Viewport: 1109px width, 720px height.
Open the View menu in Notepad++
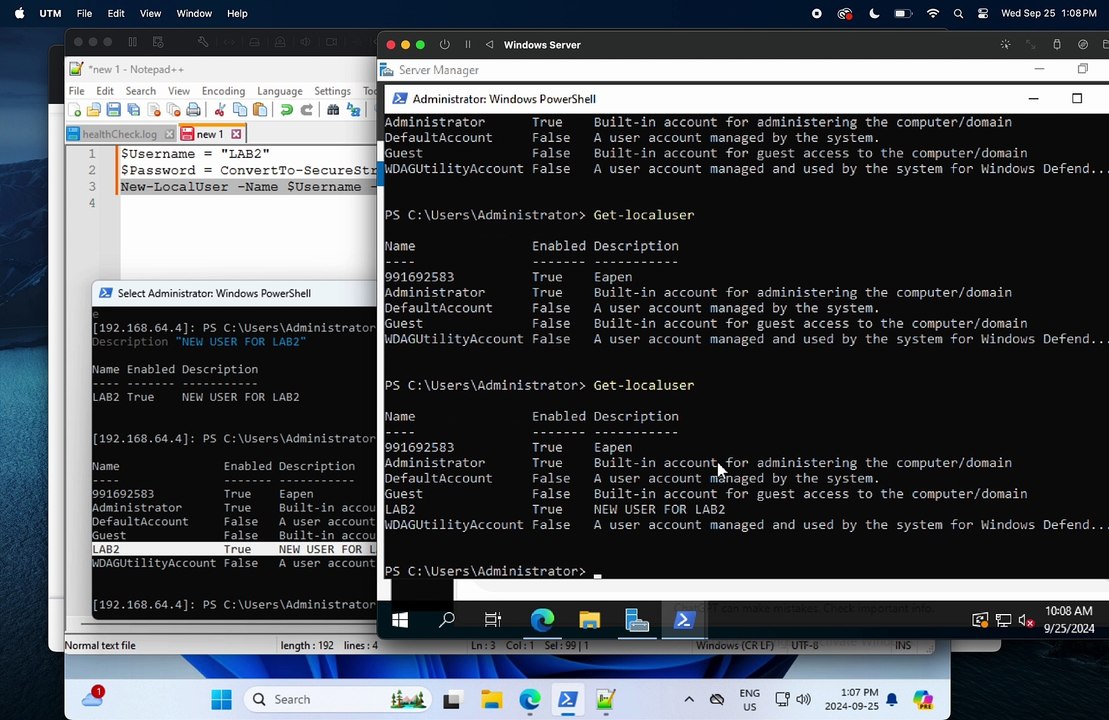pos(179,91)
